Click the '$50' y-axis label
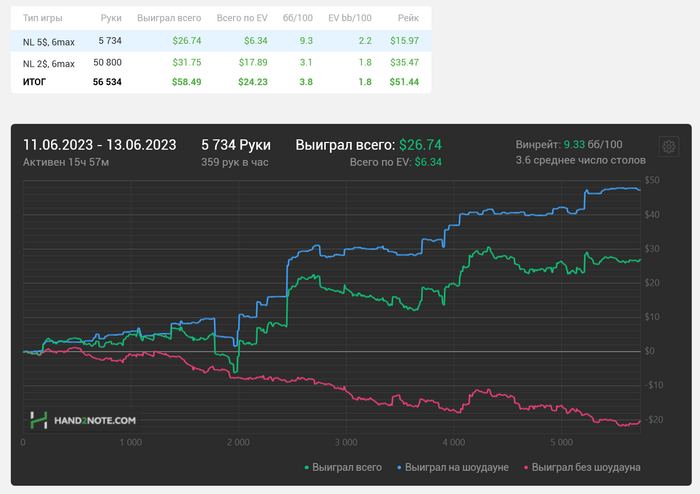This screenshot has height=494, width=700. pos(652,180)
